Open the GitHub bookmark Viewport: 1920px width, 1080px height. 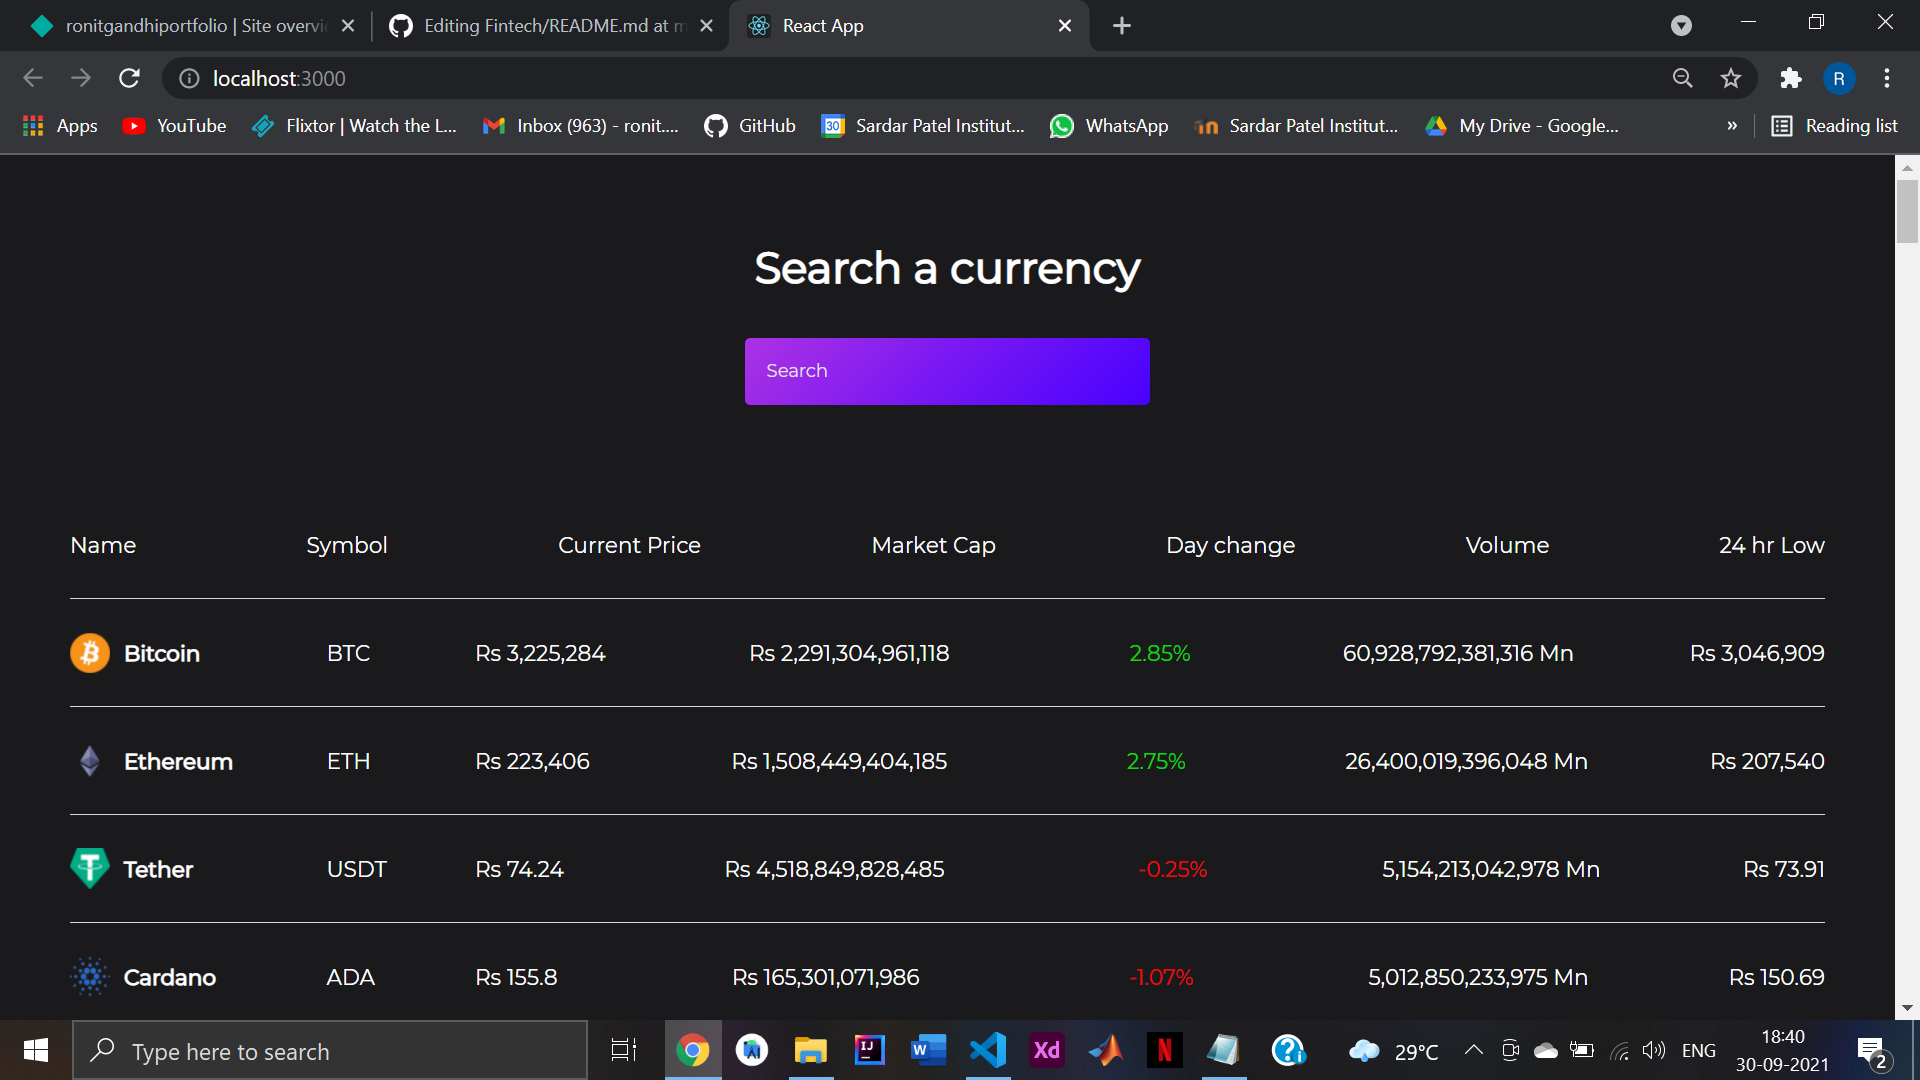pyautogui.click(x=750, y=126)
